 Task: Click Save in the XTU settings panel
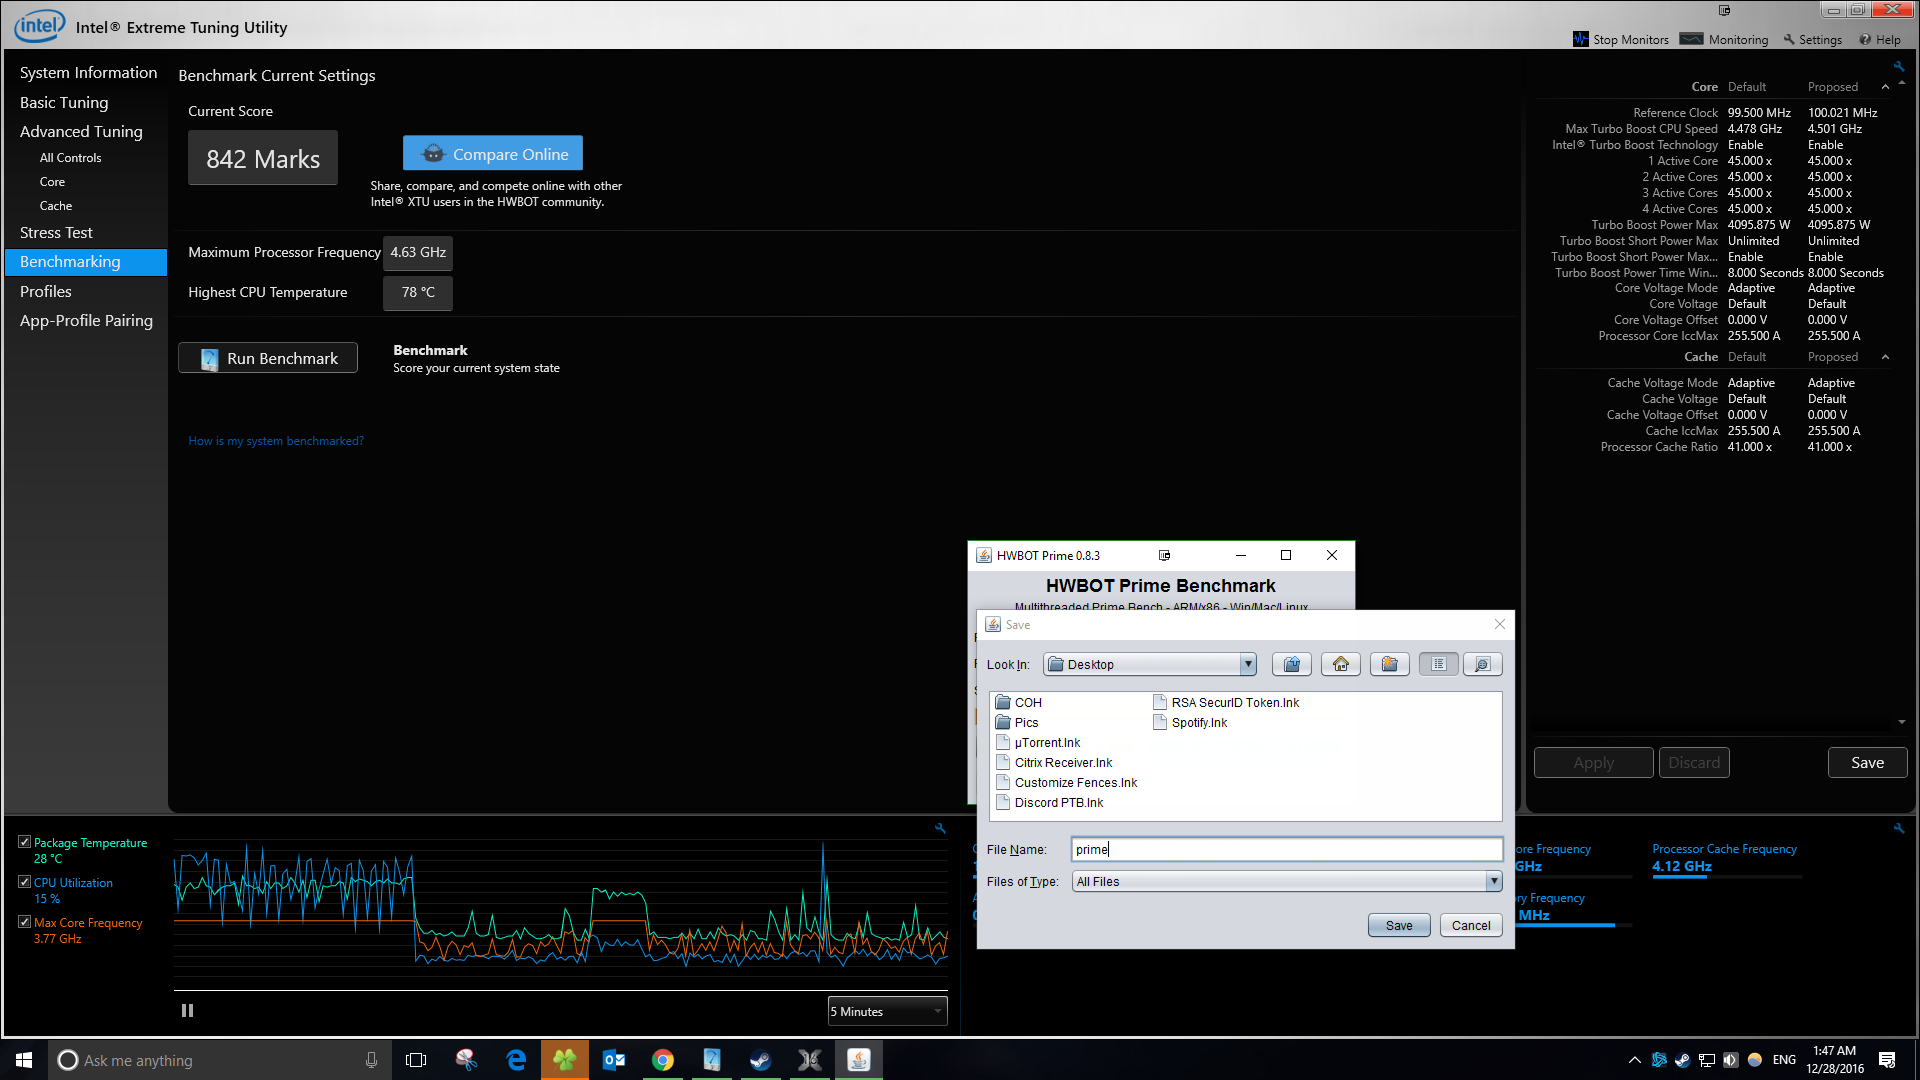[1867, 762]
